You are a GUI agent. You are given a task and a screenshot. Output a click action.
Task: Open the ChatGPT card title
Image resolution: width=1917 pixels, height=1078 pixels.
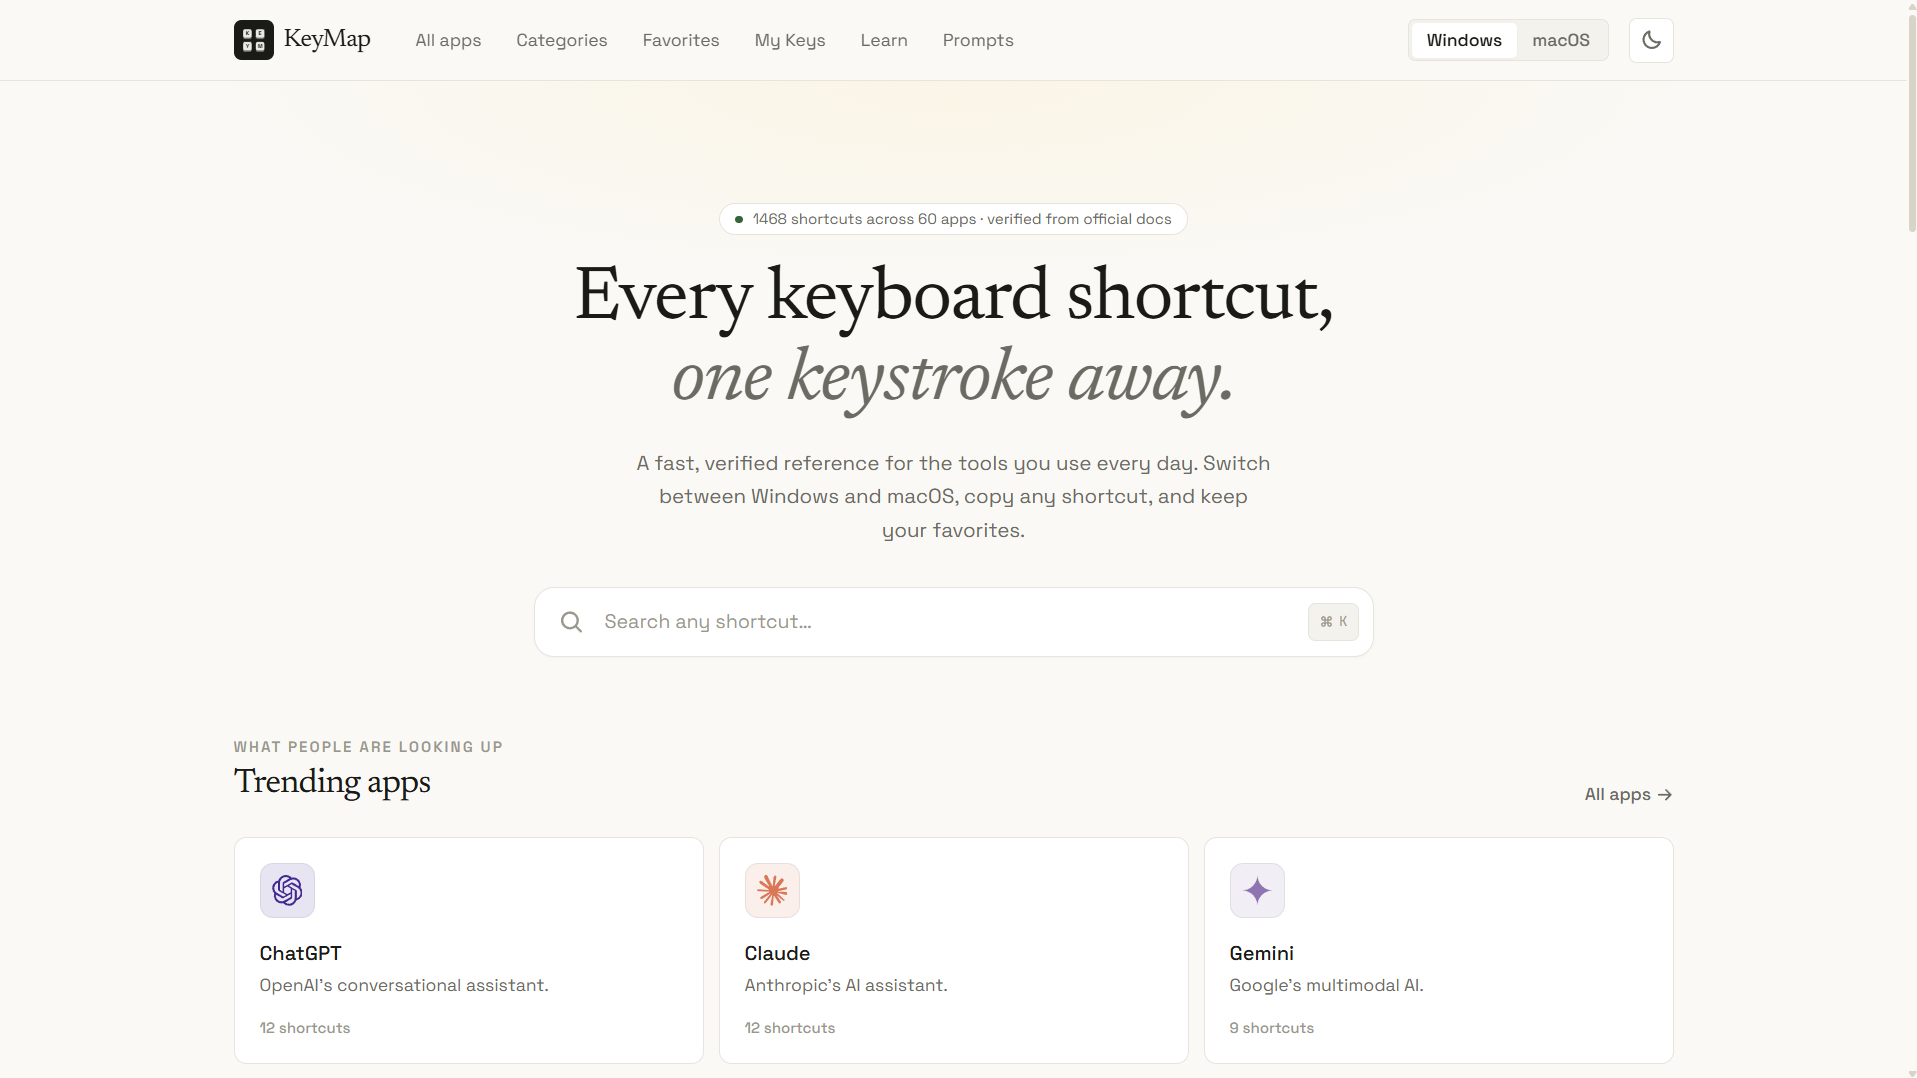coord(301,953)
